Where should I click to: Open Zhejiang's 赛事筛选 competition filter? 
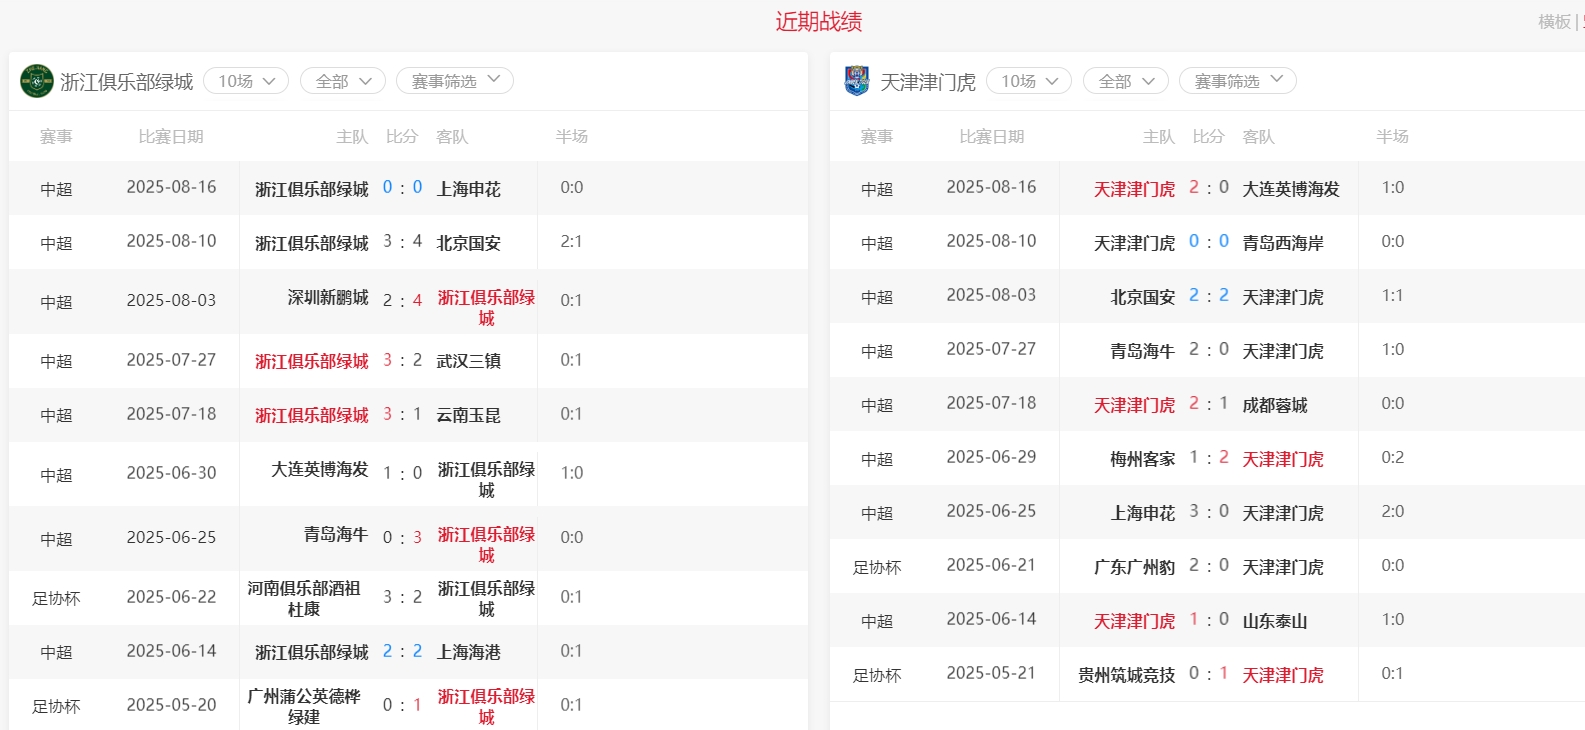454,81
